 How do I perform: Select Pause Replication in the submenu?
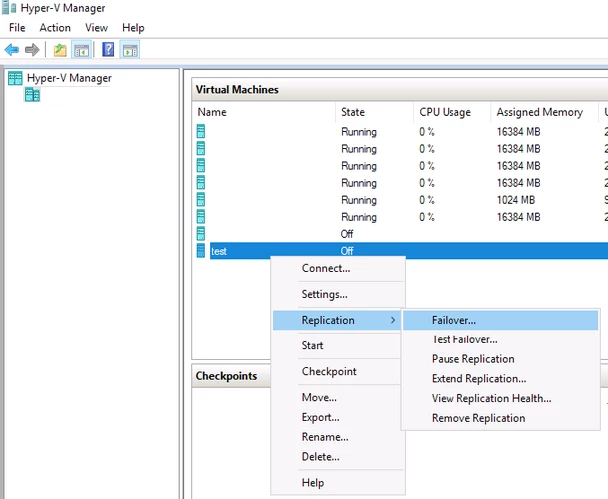click(500, 359)
